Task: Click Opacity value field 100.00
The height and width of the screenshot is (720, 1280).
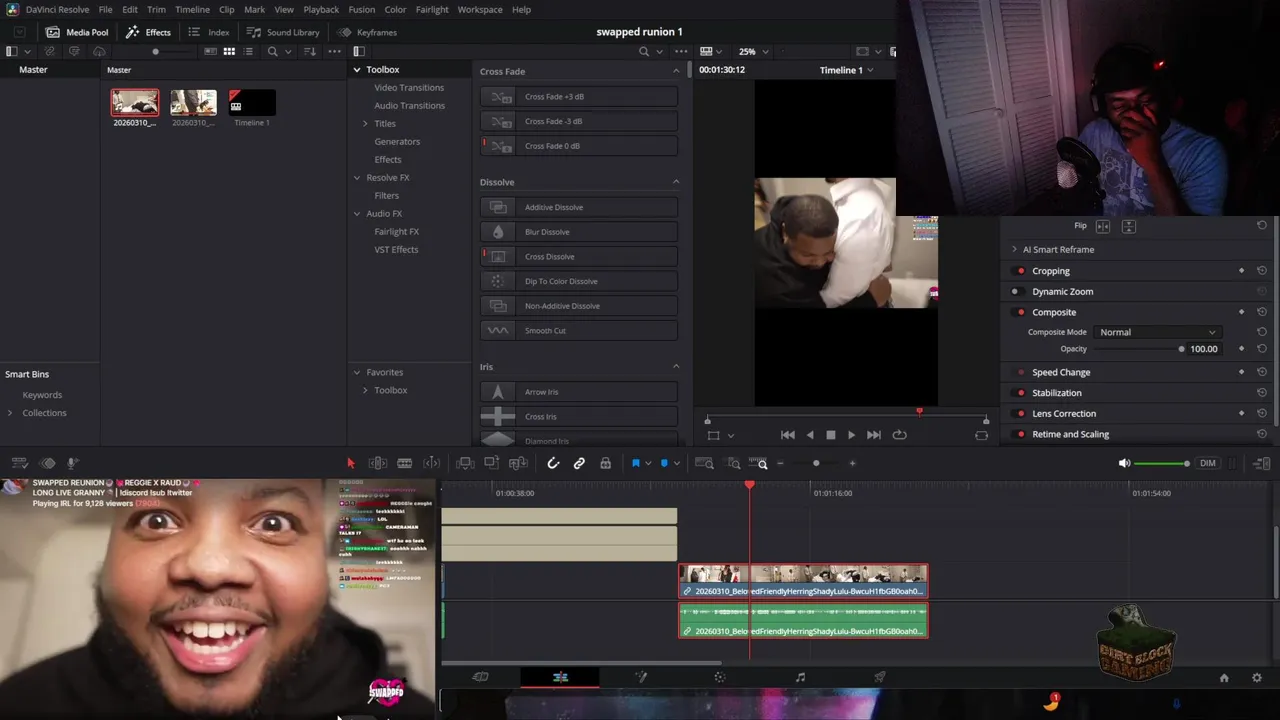Action: point(1204,349)
